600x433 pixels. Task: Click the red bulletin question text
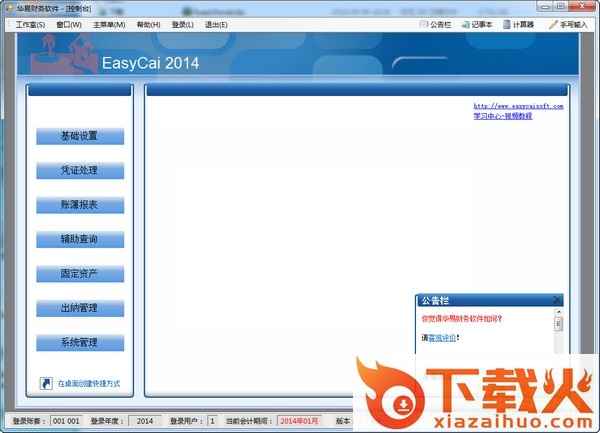(461, 319)
